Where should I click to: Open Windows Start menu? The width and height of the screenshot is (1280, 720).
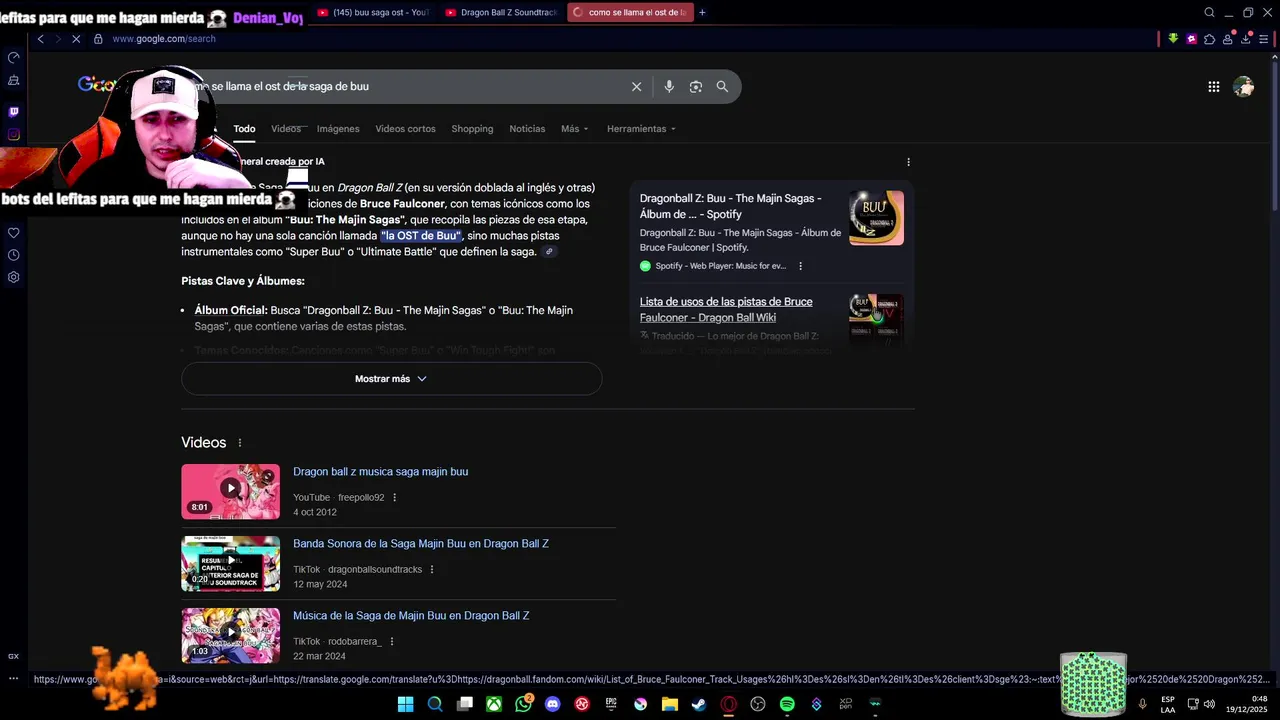tap(405, 704)
